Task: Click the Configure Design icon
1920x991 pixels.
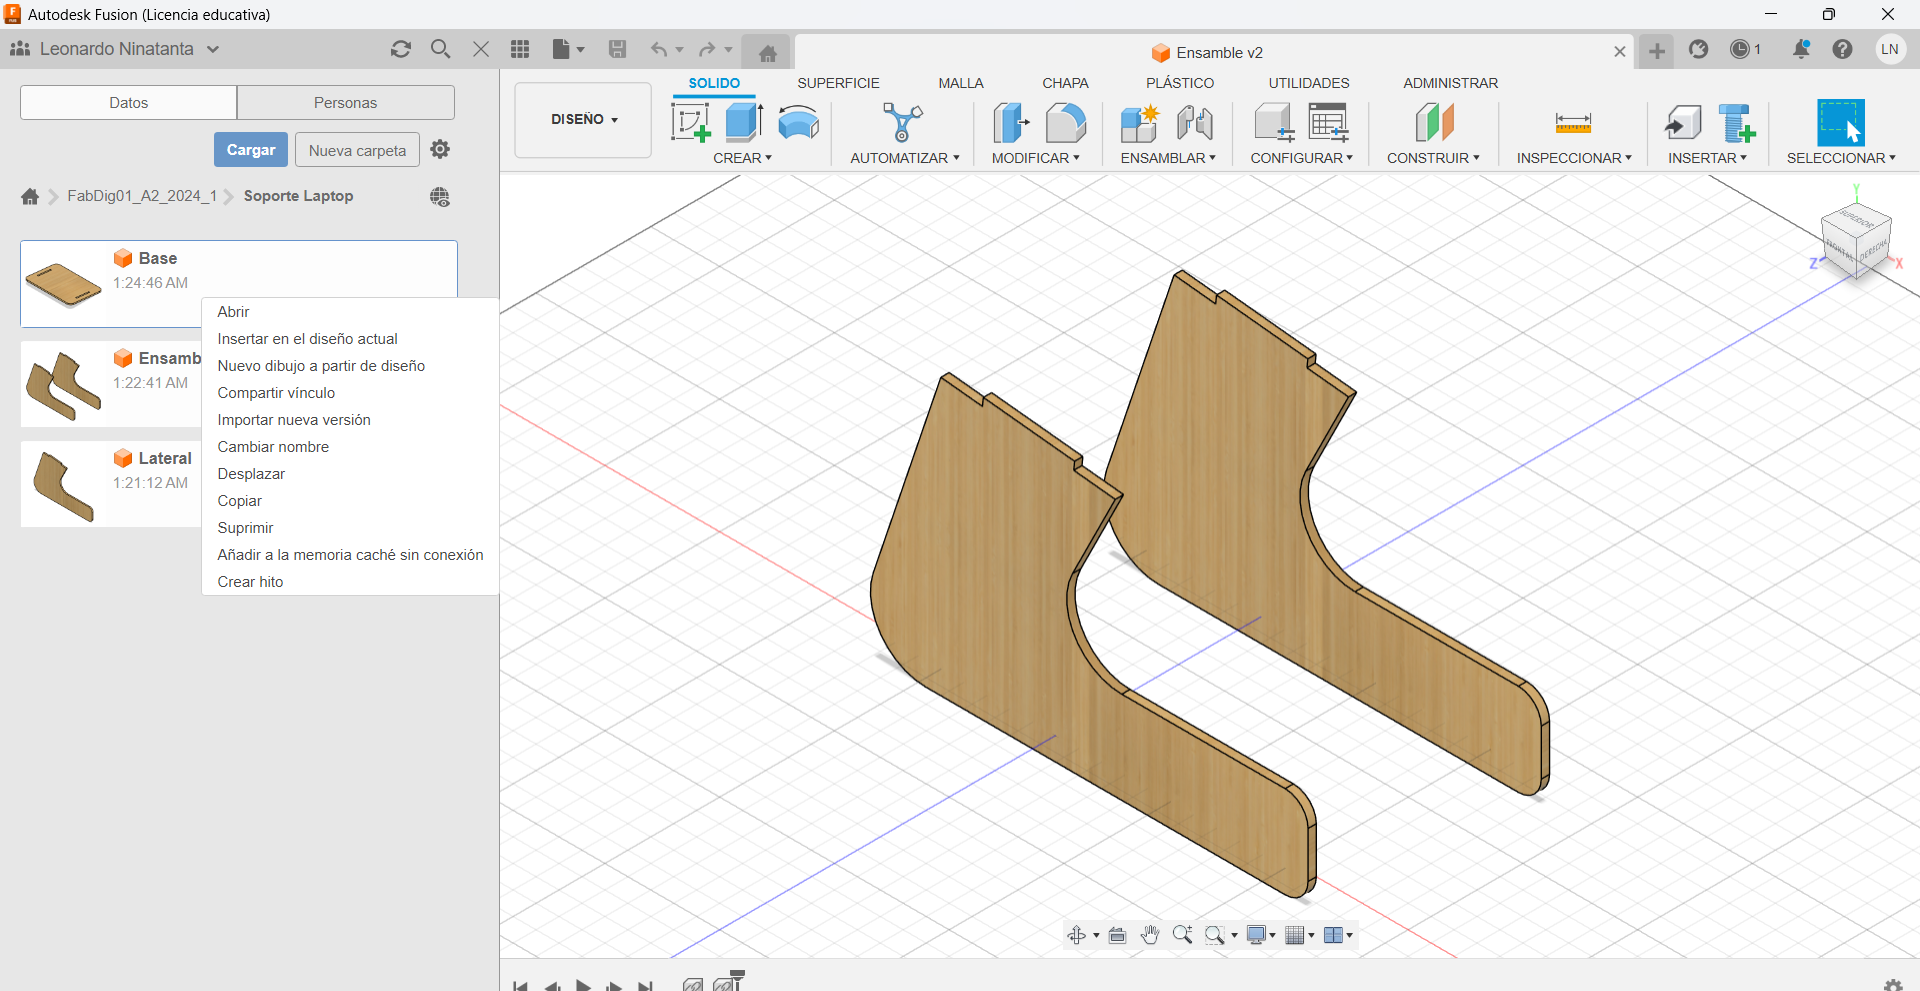Action: click(1273, 123)
